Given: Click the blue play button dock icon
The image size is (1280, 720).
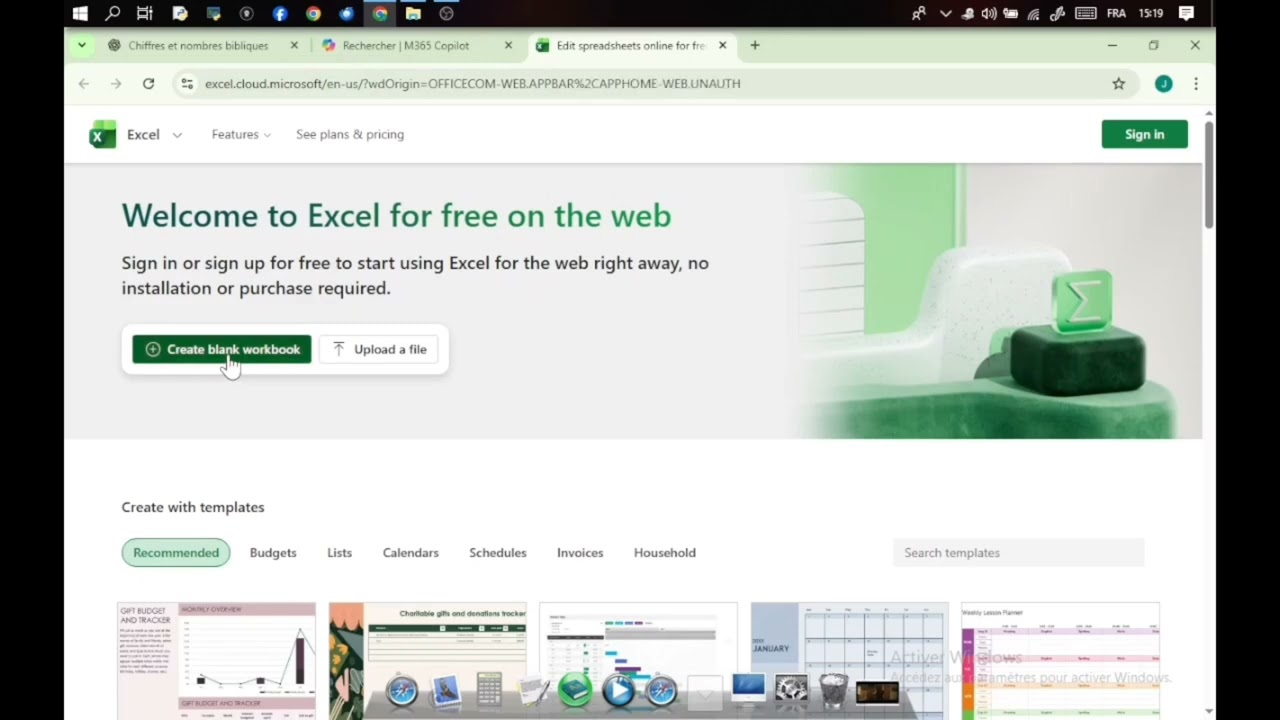Looking at the screenshot, I should [x=618, y=690].
